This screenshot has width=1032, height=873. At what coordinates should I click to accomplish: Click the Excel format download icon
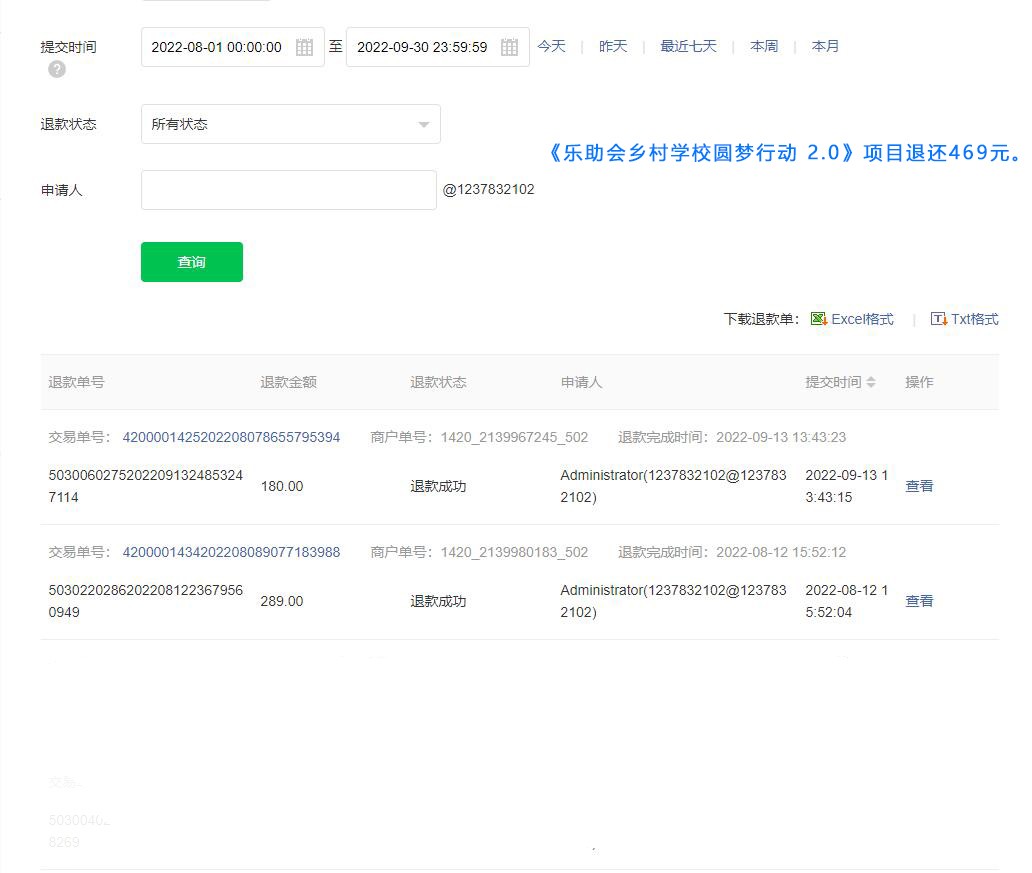tap(819, 319)
